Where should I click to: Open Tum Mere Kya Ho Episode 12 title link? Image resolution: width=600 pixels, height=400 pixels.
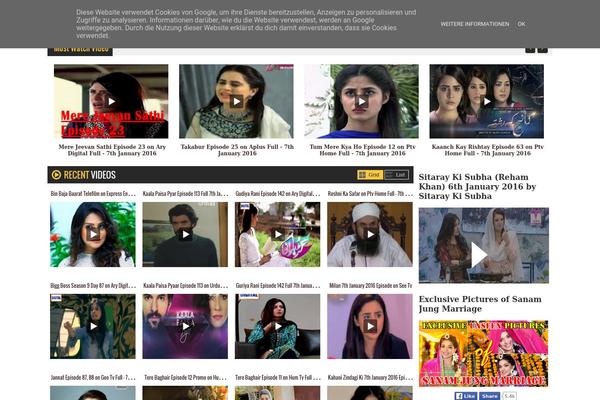362,150
